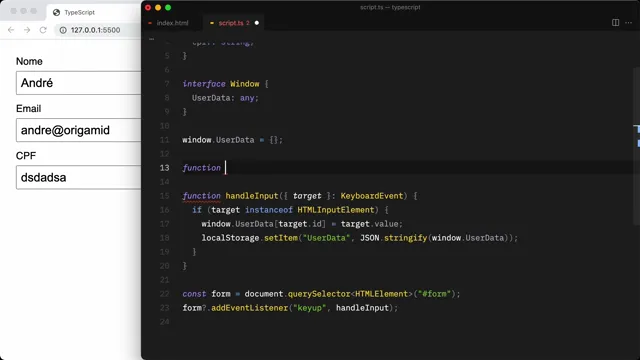Click the Nome input field

coord(78,83)
